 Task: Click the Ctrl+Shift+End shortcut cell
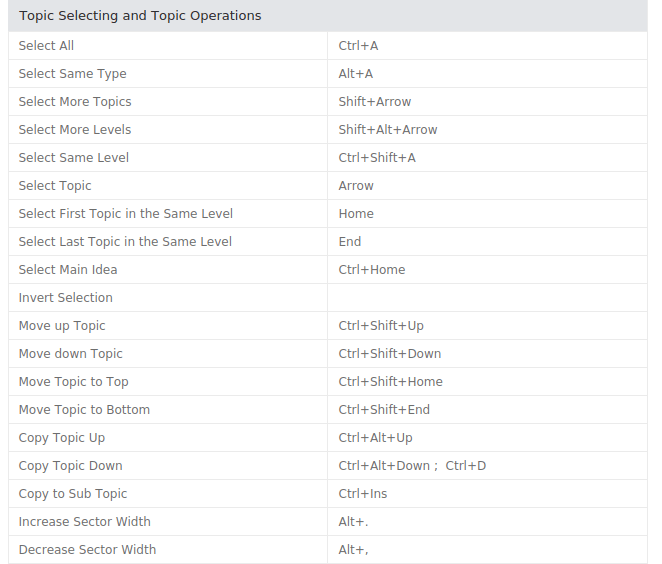(x=487, y=409)
